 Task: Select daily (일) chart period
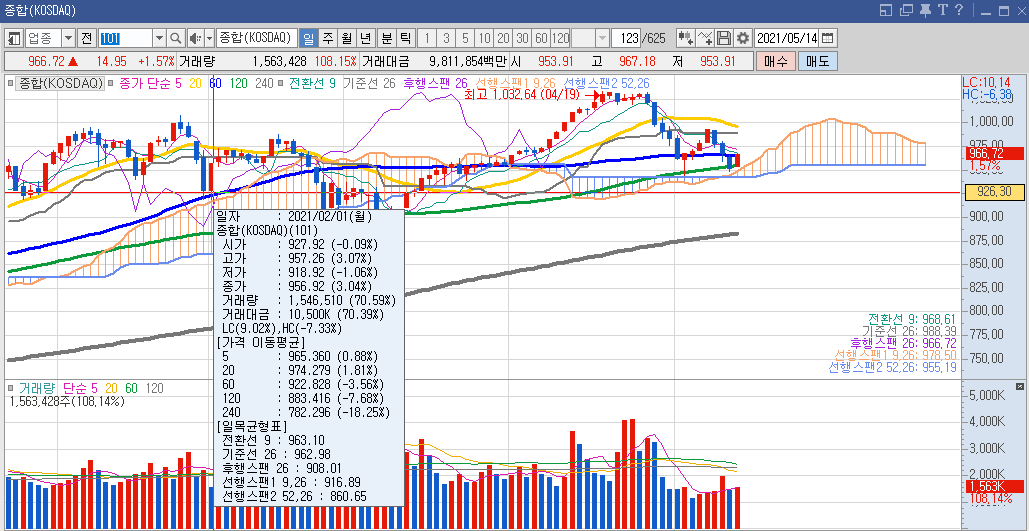[x=309, y=38]
